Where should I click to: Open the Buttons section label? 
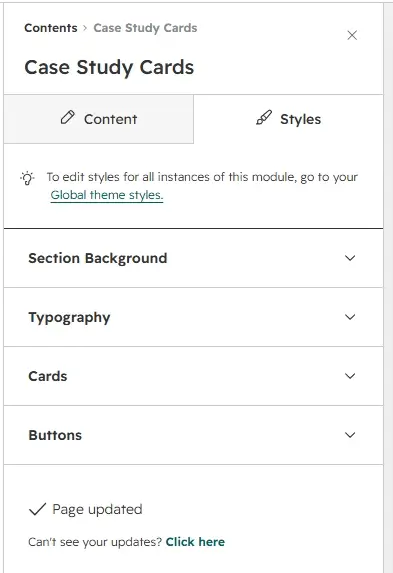(55, 435)
